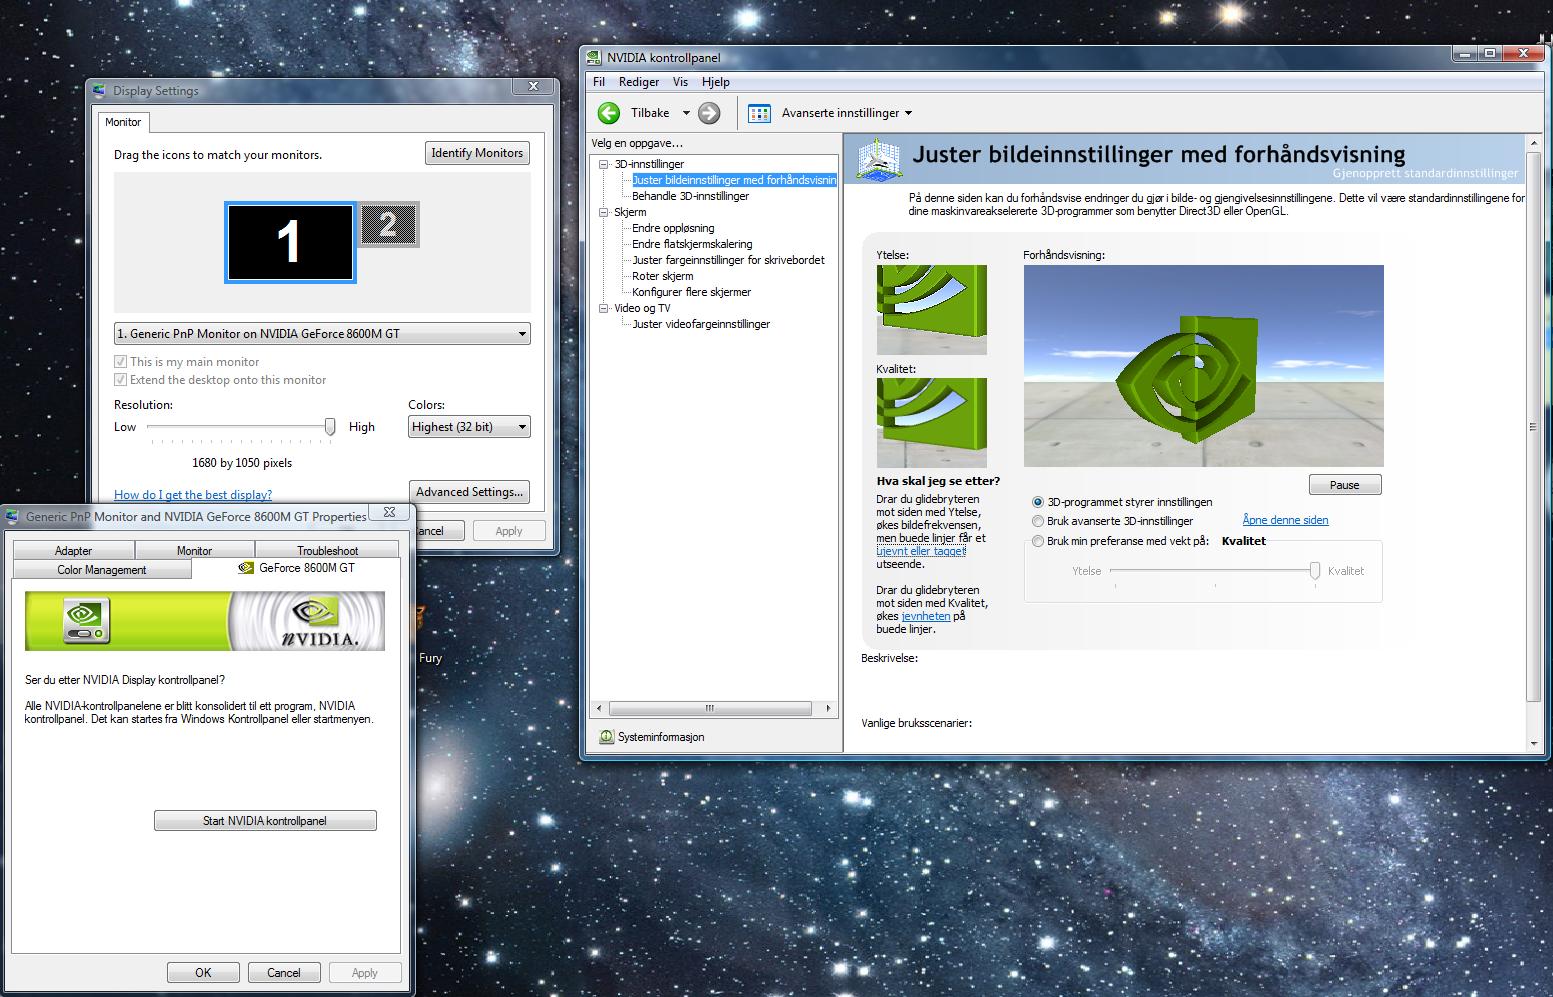This screenshot has width=1553, height=997.
Task: Open the jevnheten link
Action: click(x=926, y=616)
